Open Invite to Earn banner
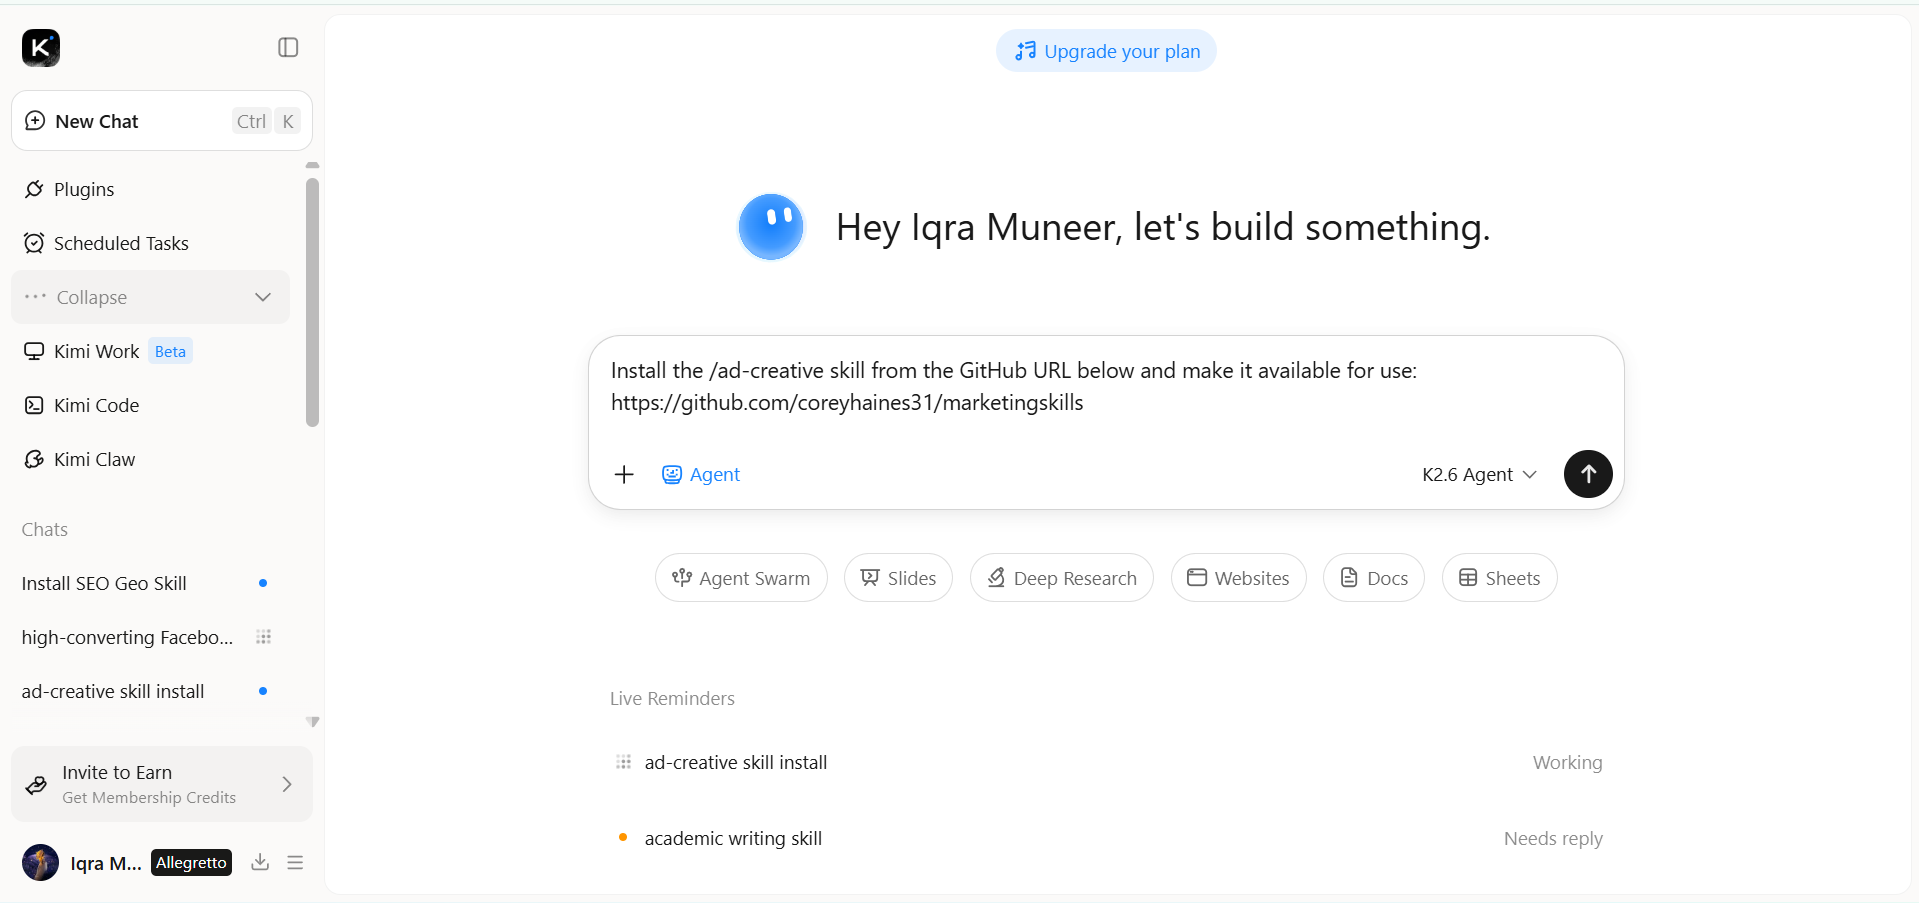 (x=162, y=784)
